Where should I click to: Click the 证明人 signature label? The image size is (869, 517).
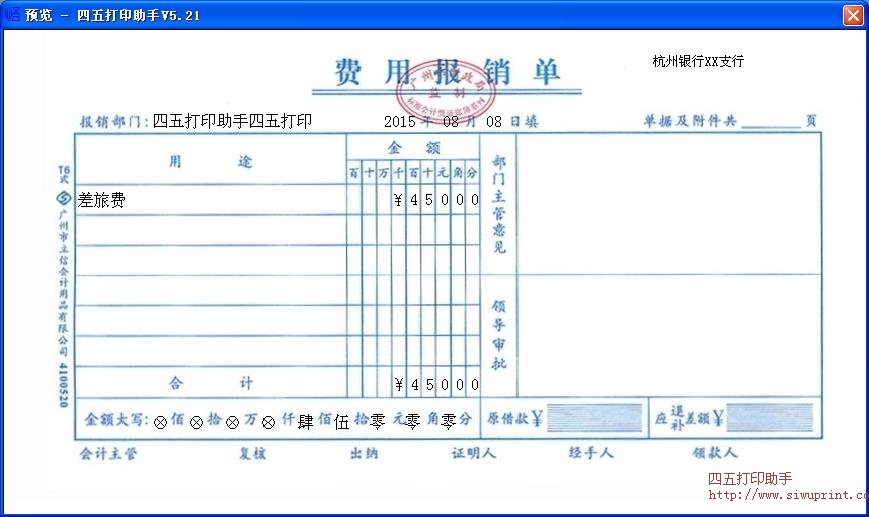[x=474, y=453]
